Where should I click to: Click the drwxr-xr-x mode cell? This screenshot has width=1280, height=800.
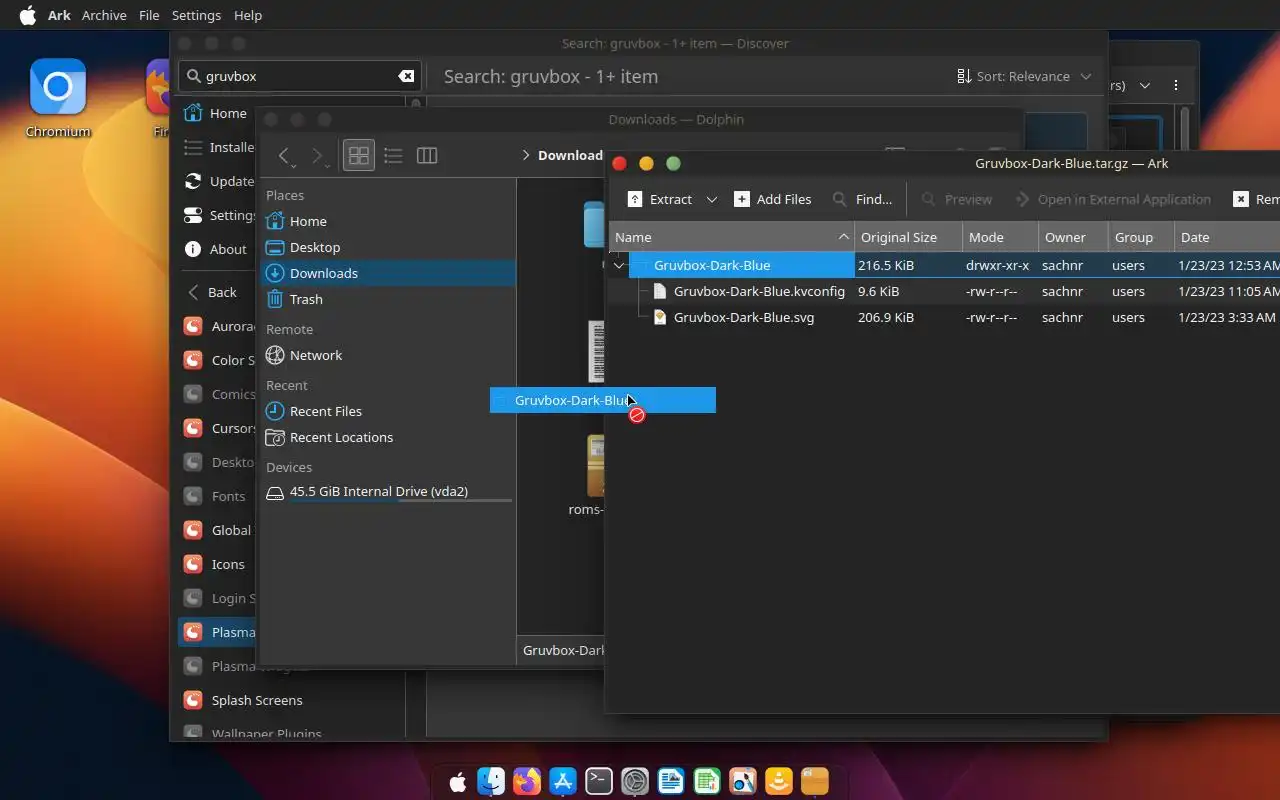pyautogui.click(x=998, y=265)
